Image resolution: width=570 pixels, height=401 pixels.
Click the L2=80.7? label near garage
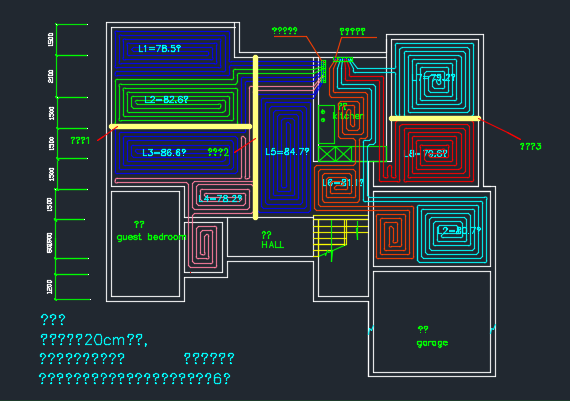459,230
